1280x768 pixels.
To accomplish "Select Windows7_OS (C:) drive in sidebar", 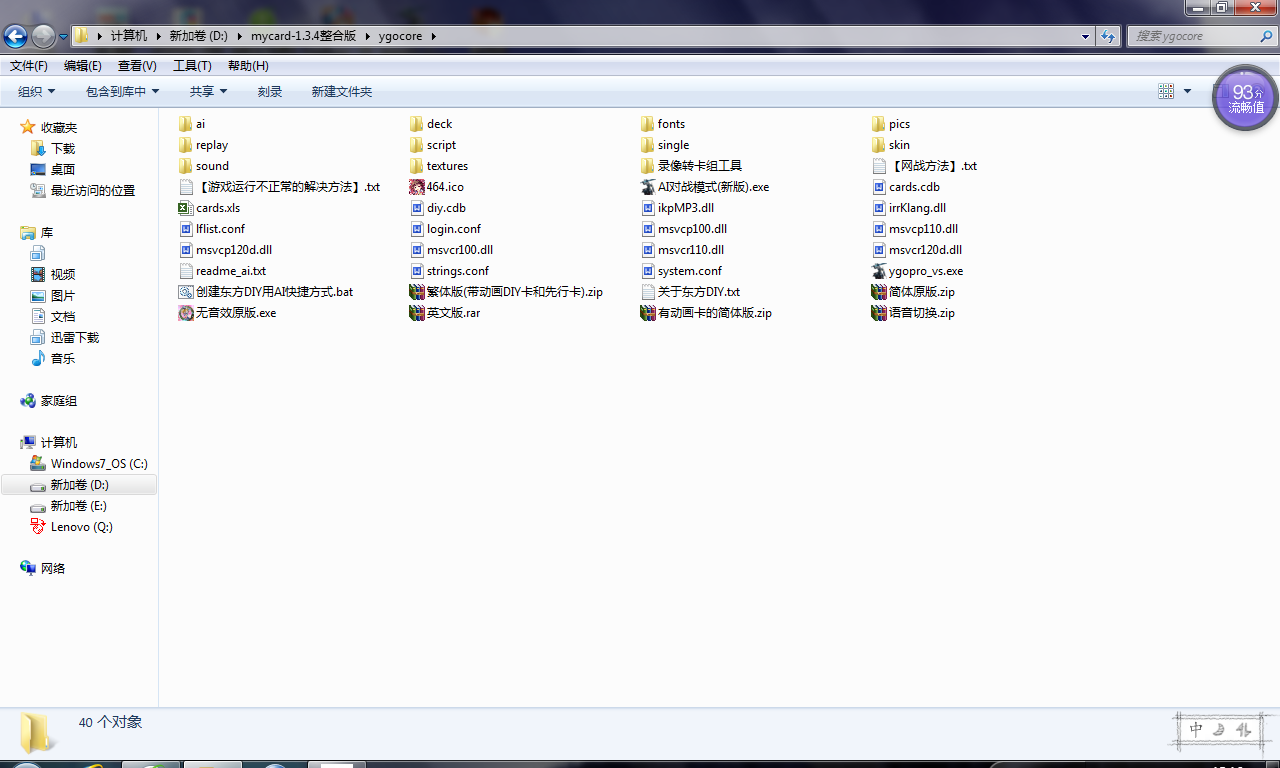I will (x=98, y=464).
